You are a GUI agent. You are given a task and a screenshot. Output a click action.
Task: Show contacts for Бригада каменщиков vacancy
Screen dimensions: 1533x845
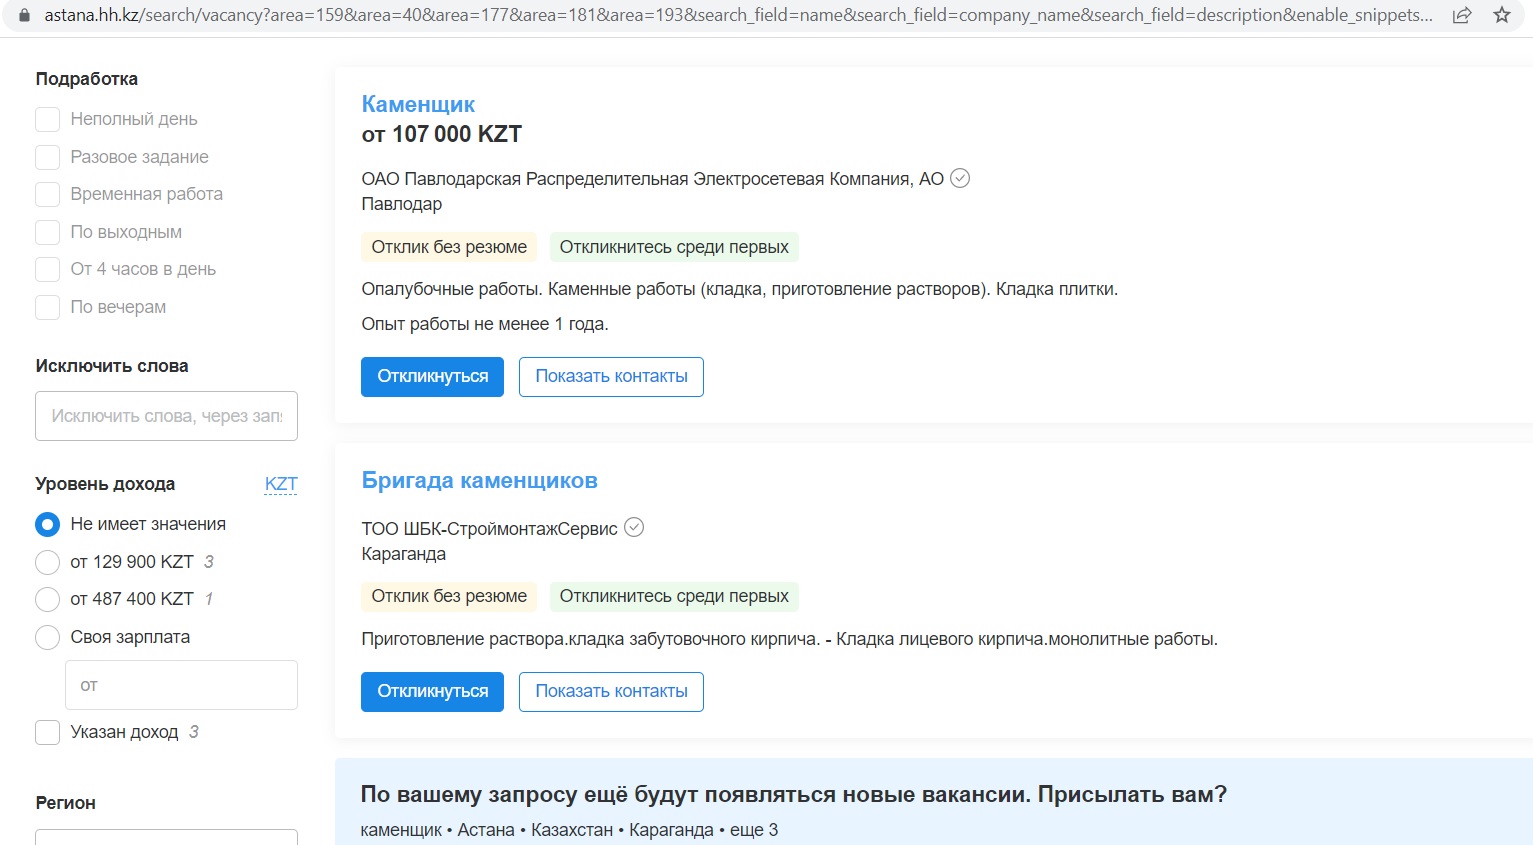[611, 692]
